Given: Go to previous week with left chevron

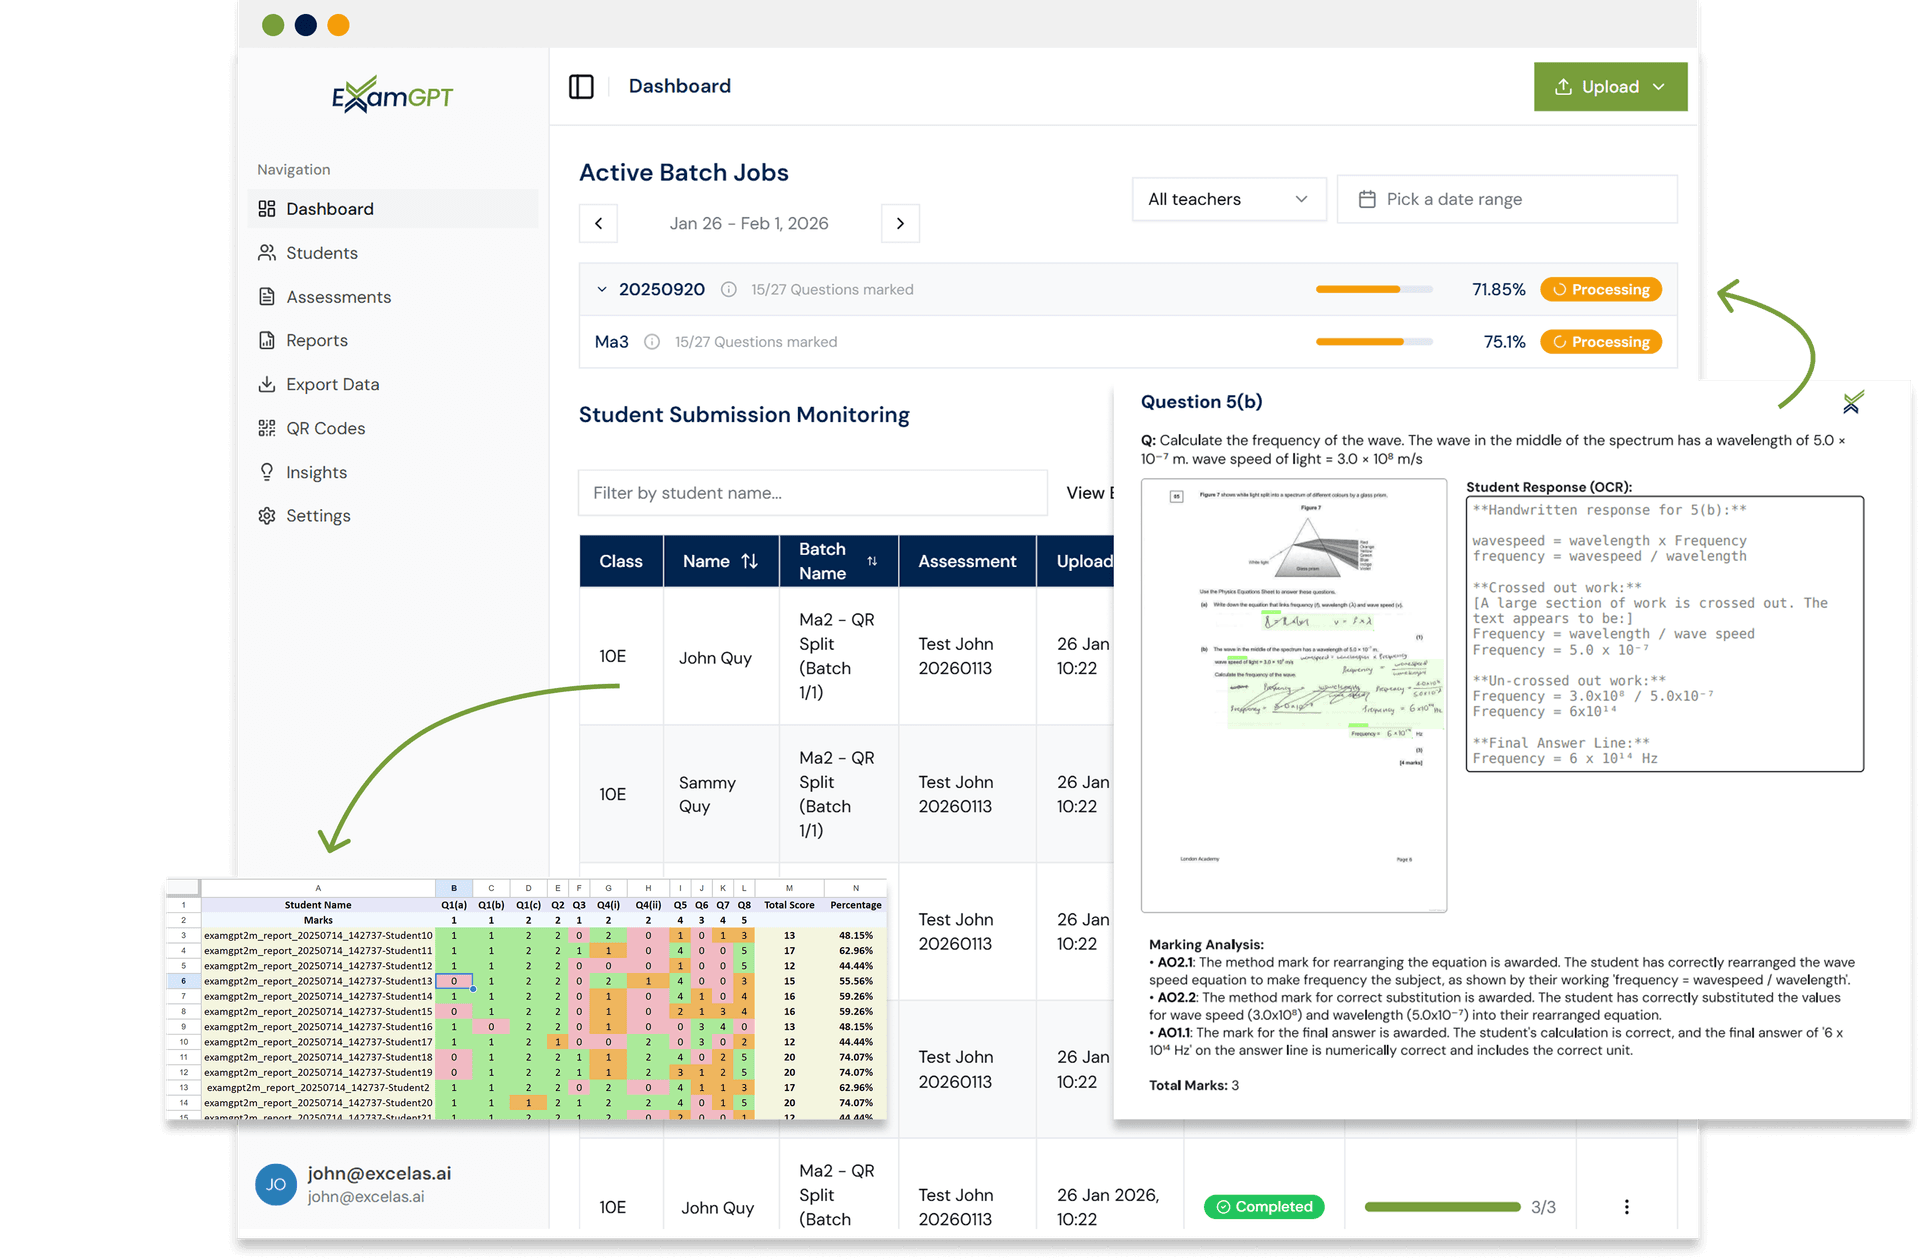Looking at the screenshot, I should (x=598, y=224).
